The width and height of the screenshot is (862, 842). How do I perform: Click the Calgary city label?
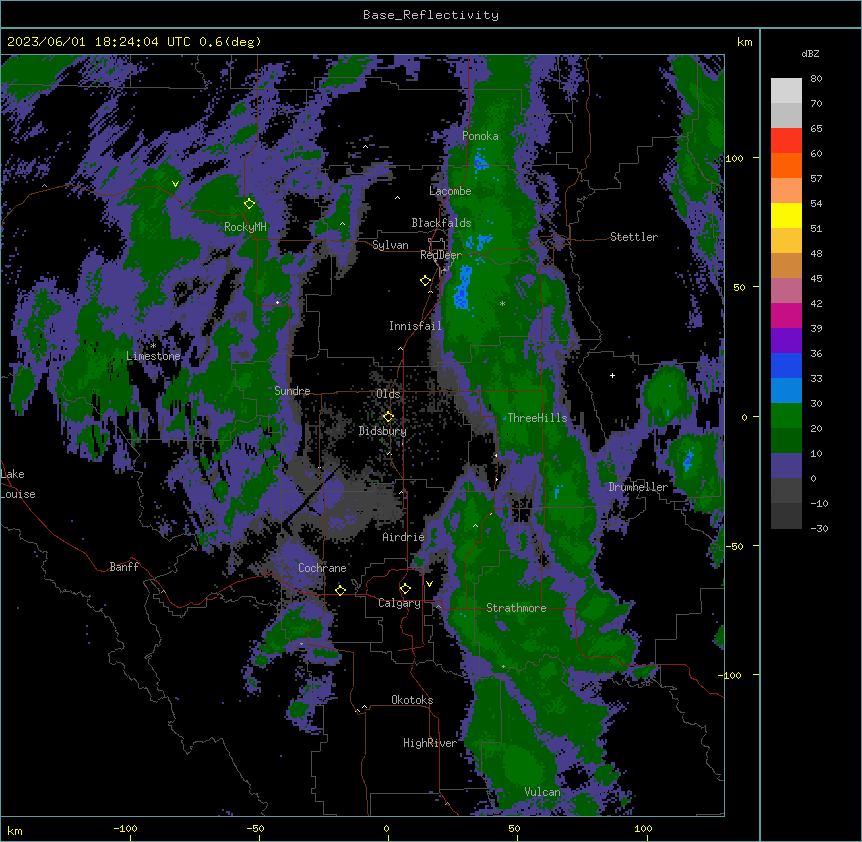point(400,603)
